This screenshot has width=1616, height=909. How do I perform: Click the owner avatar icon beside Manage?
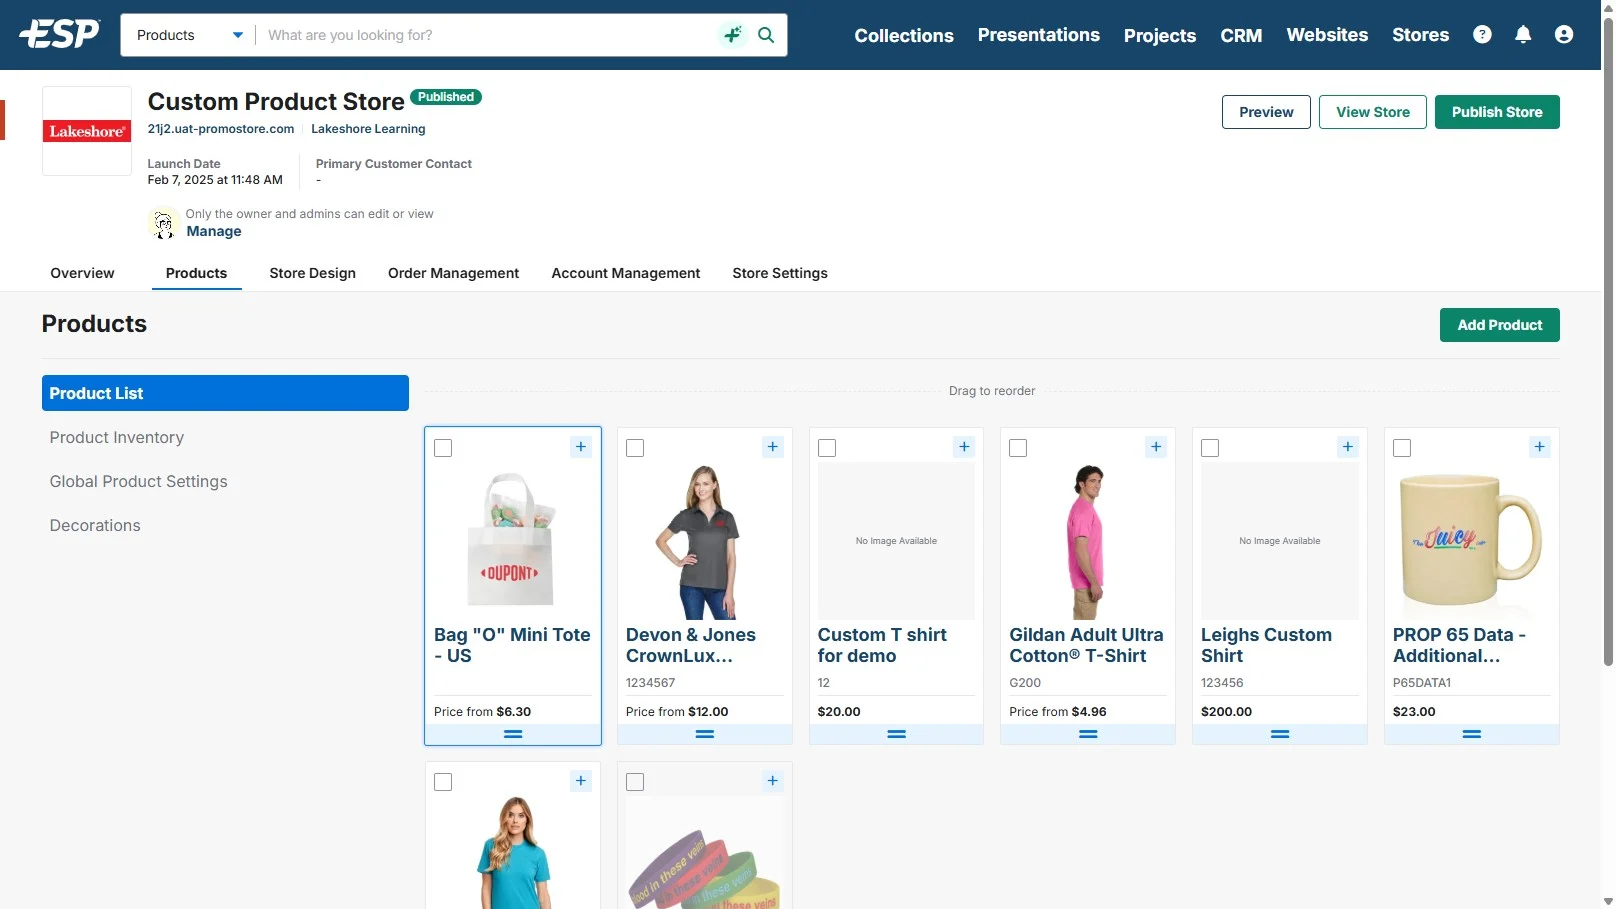coord(163,223)
